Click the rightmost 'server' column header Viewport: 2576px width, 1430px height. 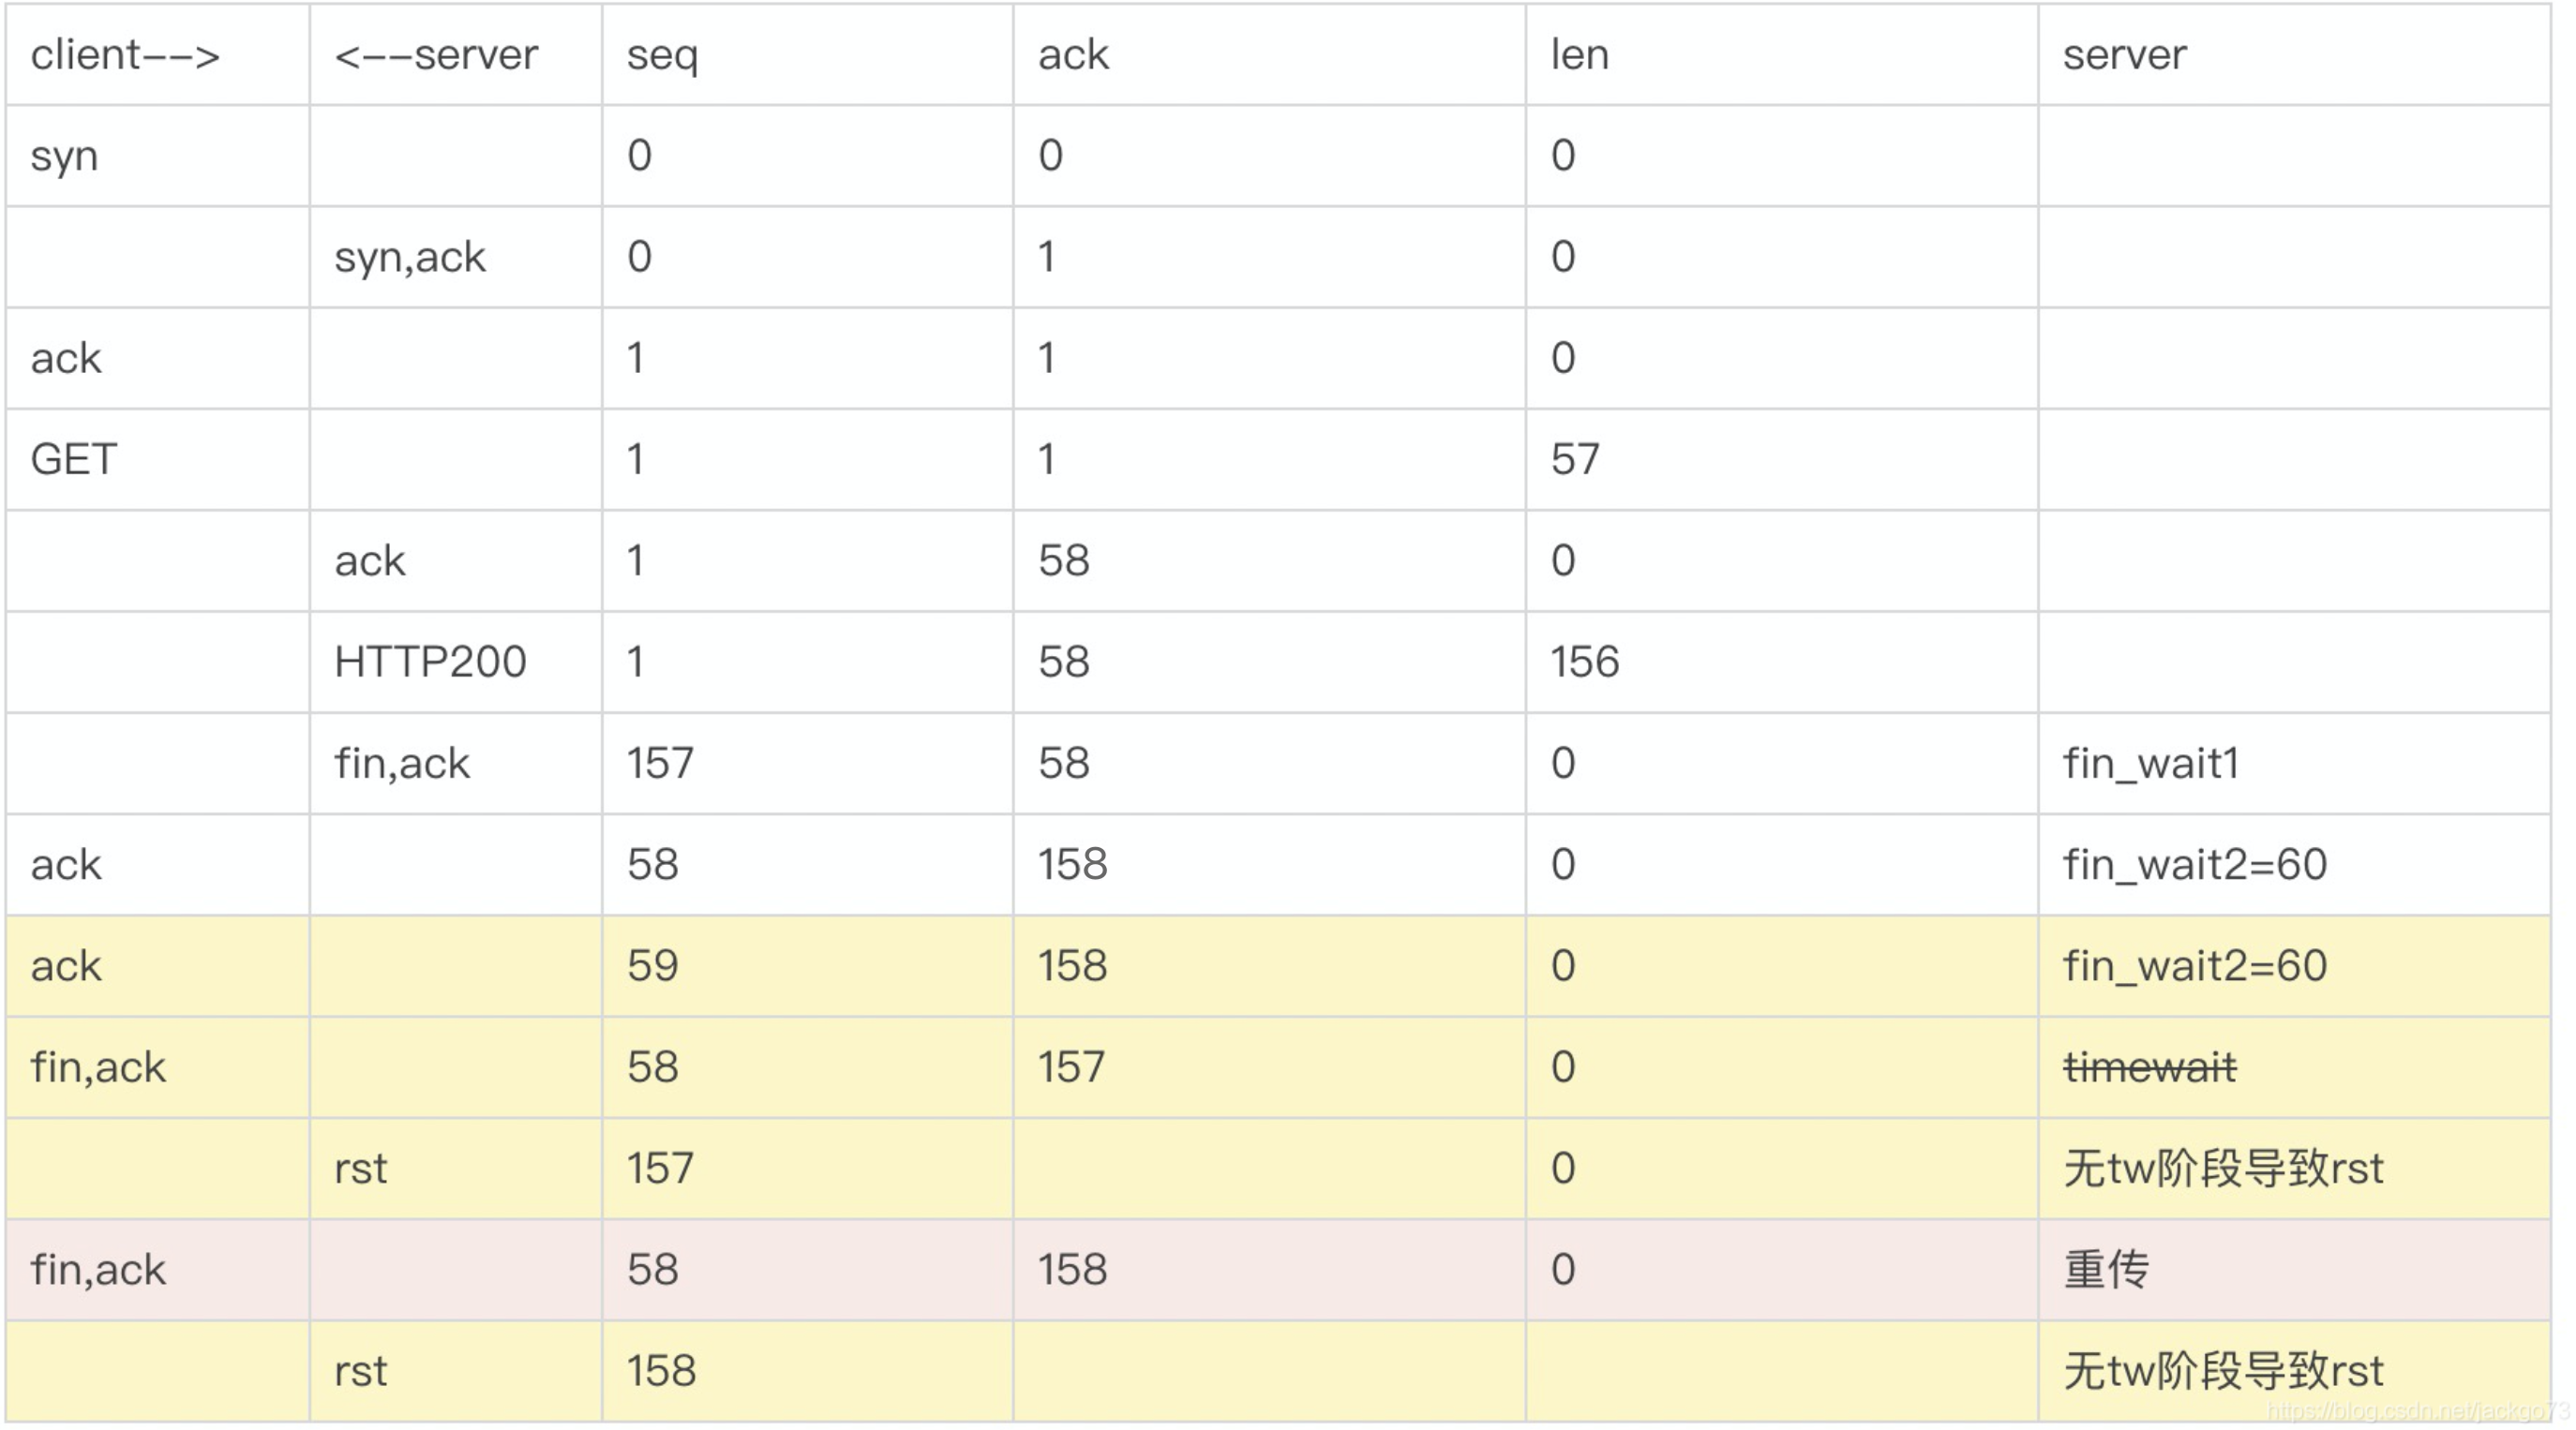[x=2124, y=55]
